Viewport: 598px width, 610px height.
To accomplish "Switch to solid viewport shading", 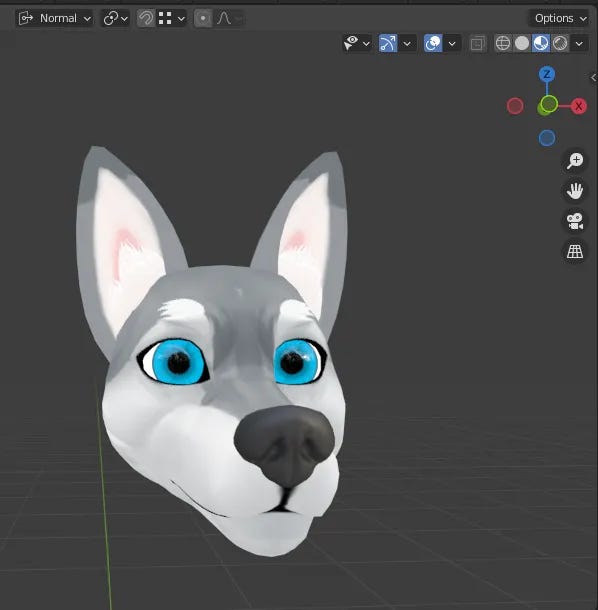I will click(x=522, y=43).
